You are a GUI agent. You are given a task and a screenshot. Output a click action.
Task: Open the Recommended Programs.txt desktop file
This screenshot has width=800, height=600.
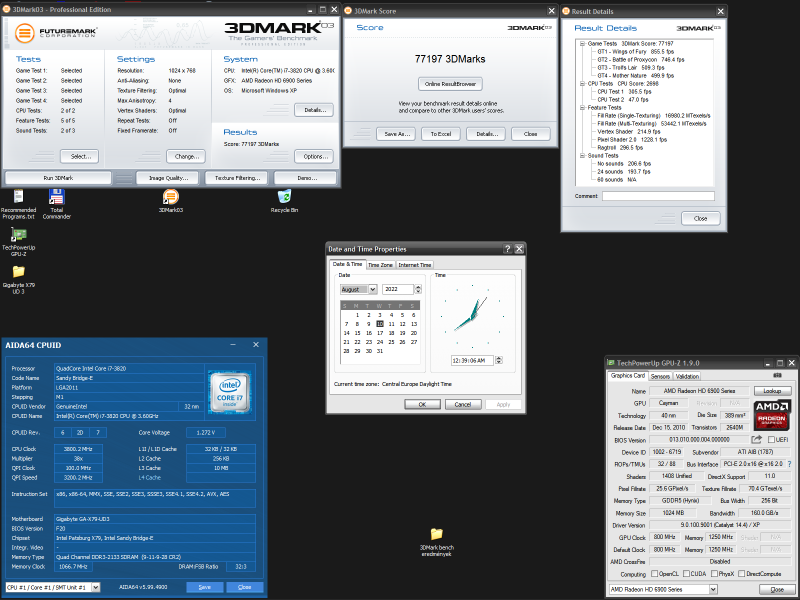18,204
